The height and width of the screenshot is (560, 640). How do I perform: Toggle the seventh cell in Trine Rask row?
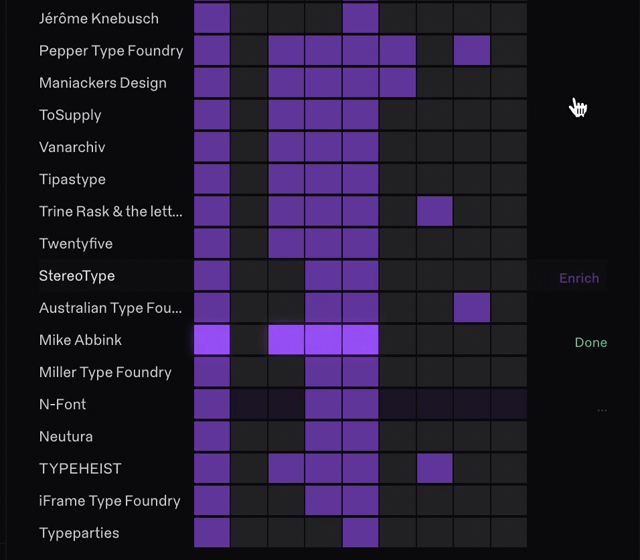(x=435, y=211)
